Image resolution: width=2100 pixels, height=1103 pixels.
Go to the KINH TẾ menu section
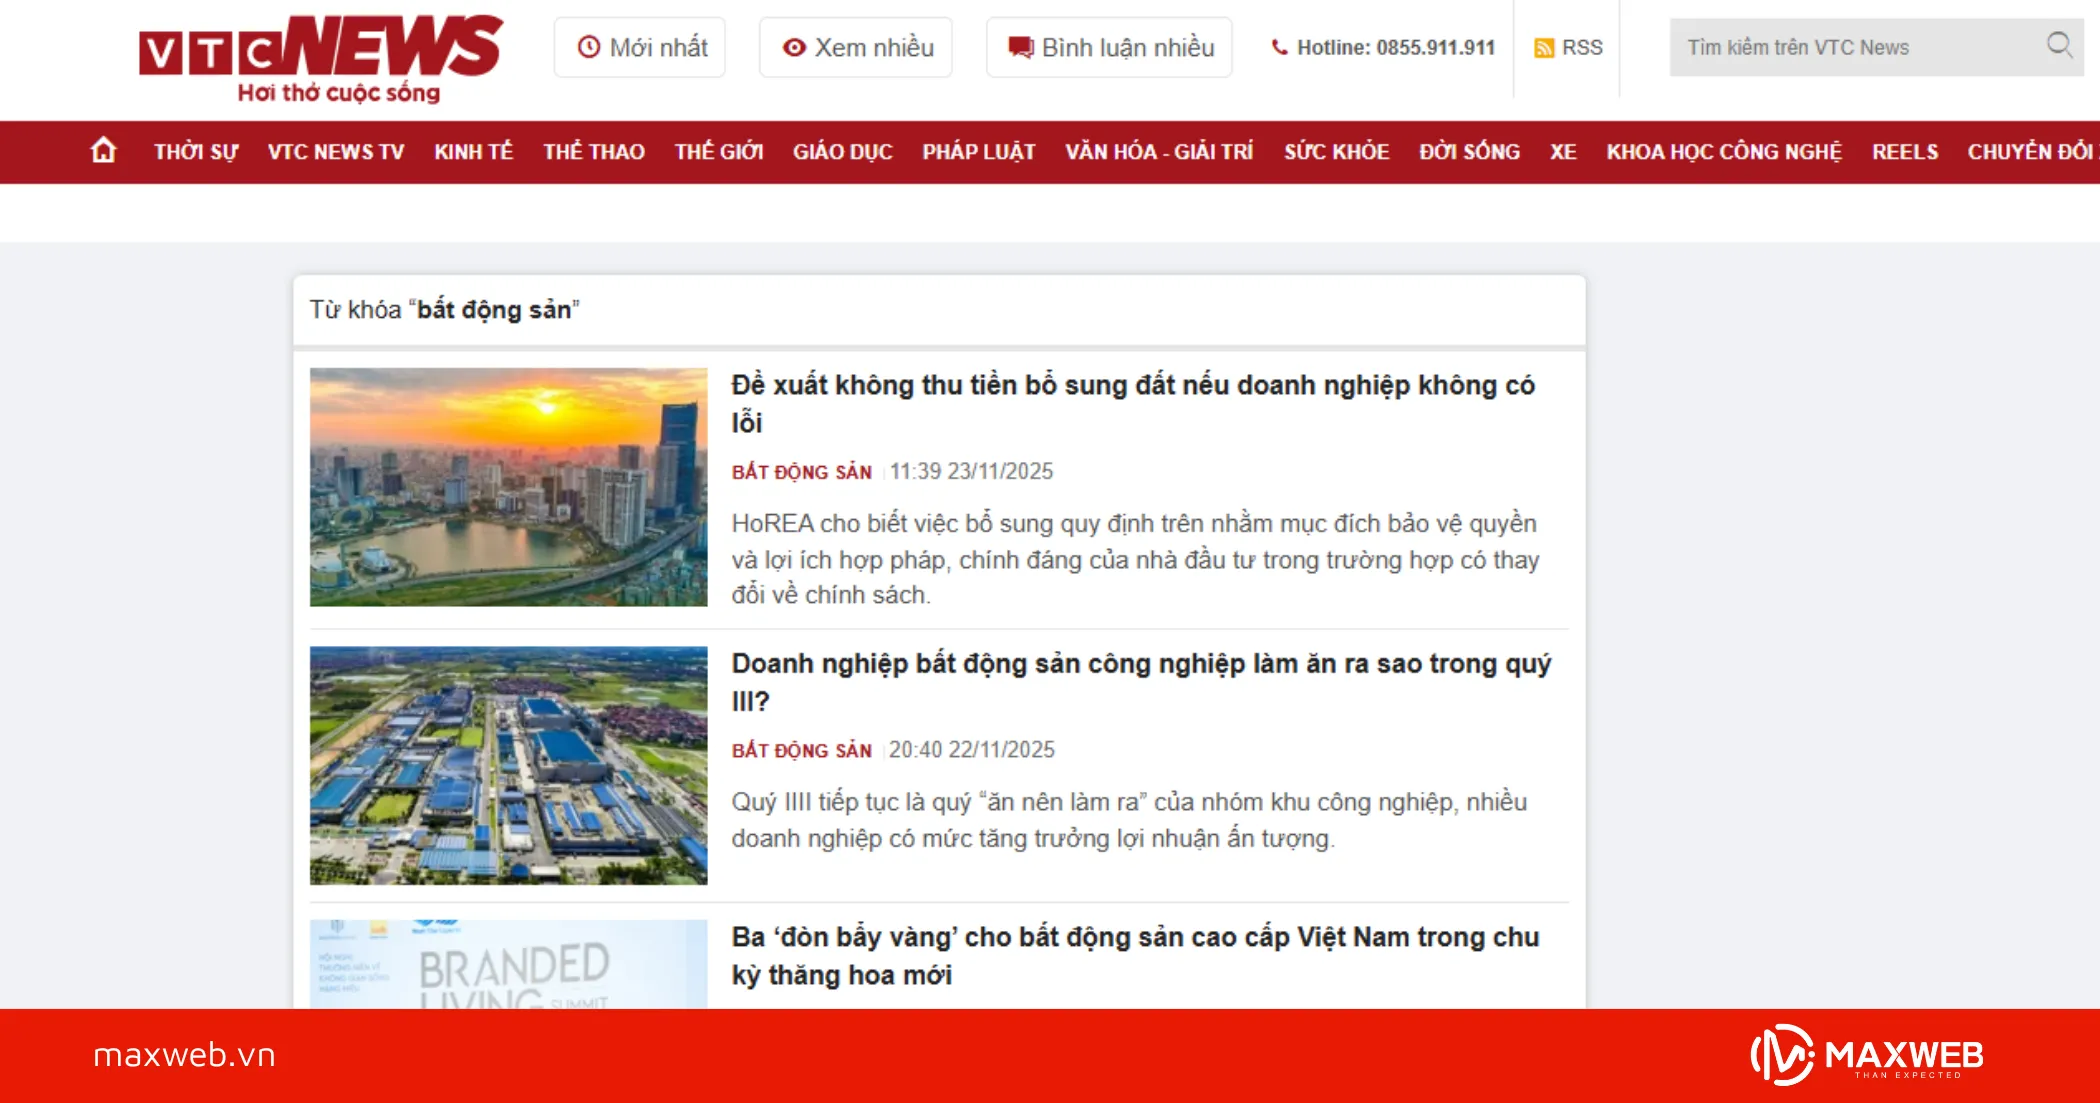(x=473, y=152)
